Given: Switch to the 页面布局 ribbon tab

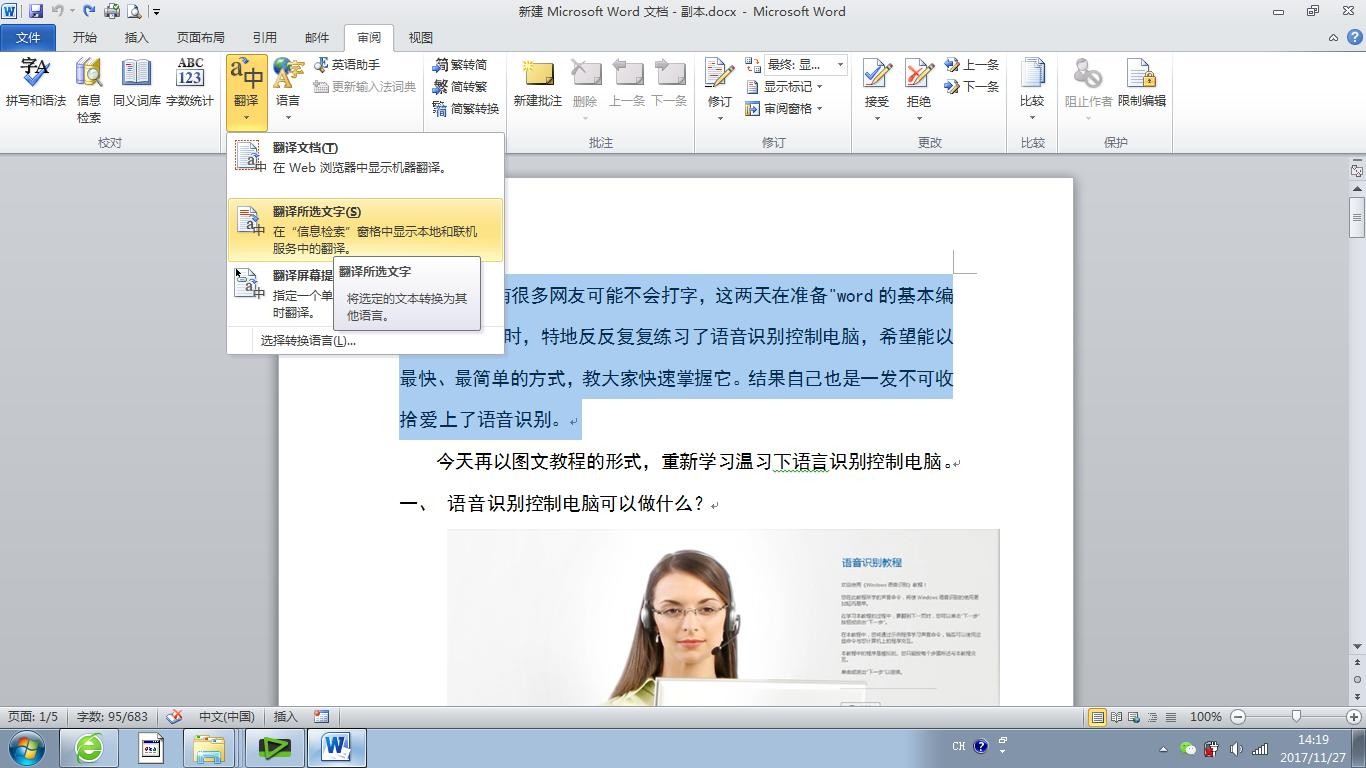Looking at the screenshot, I should pos(200,38).
